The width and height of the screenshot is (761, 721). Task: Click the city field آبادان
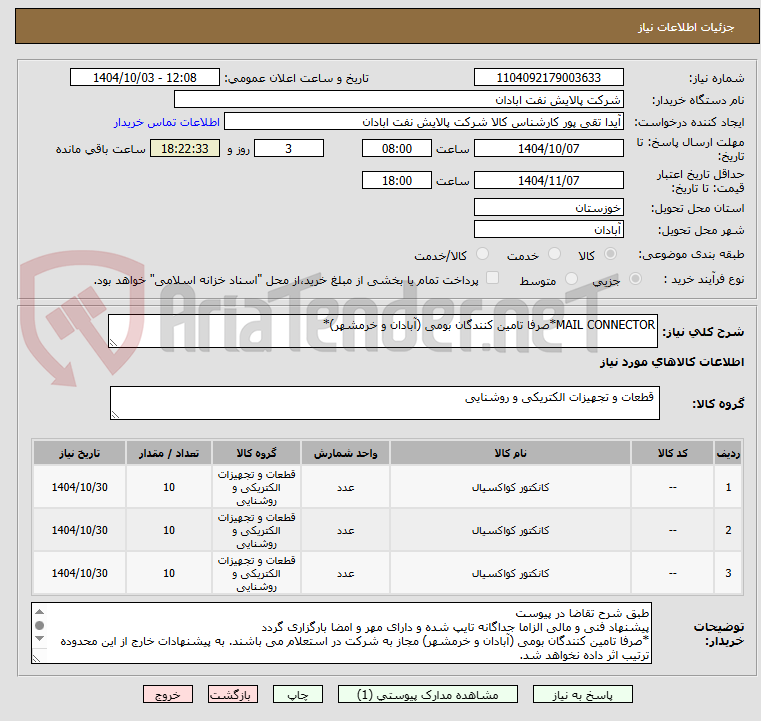click(x=548, y=229)
